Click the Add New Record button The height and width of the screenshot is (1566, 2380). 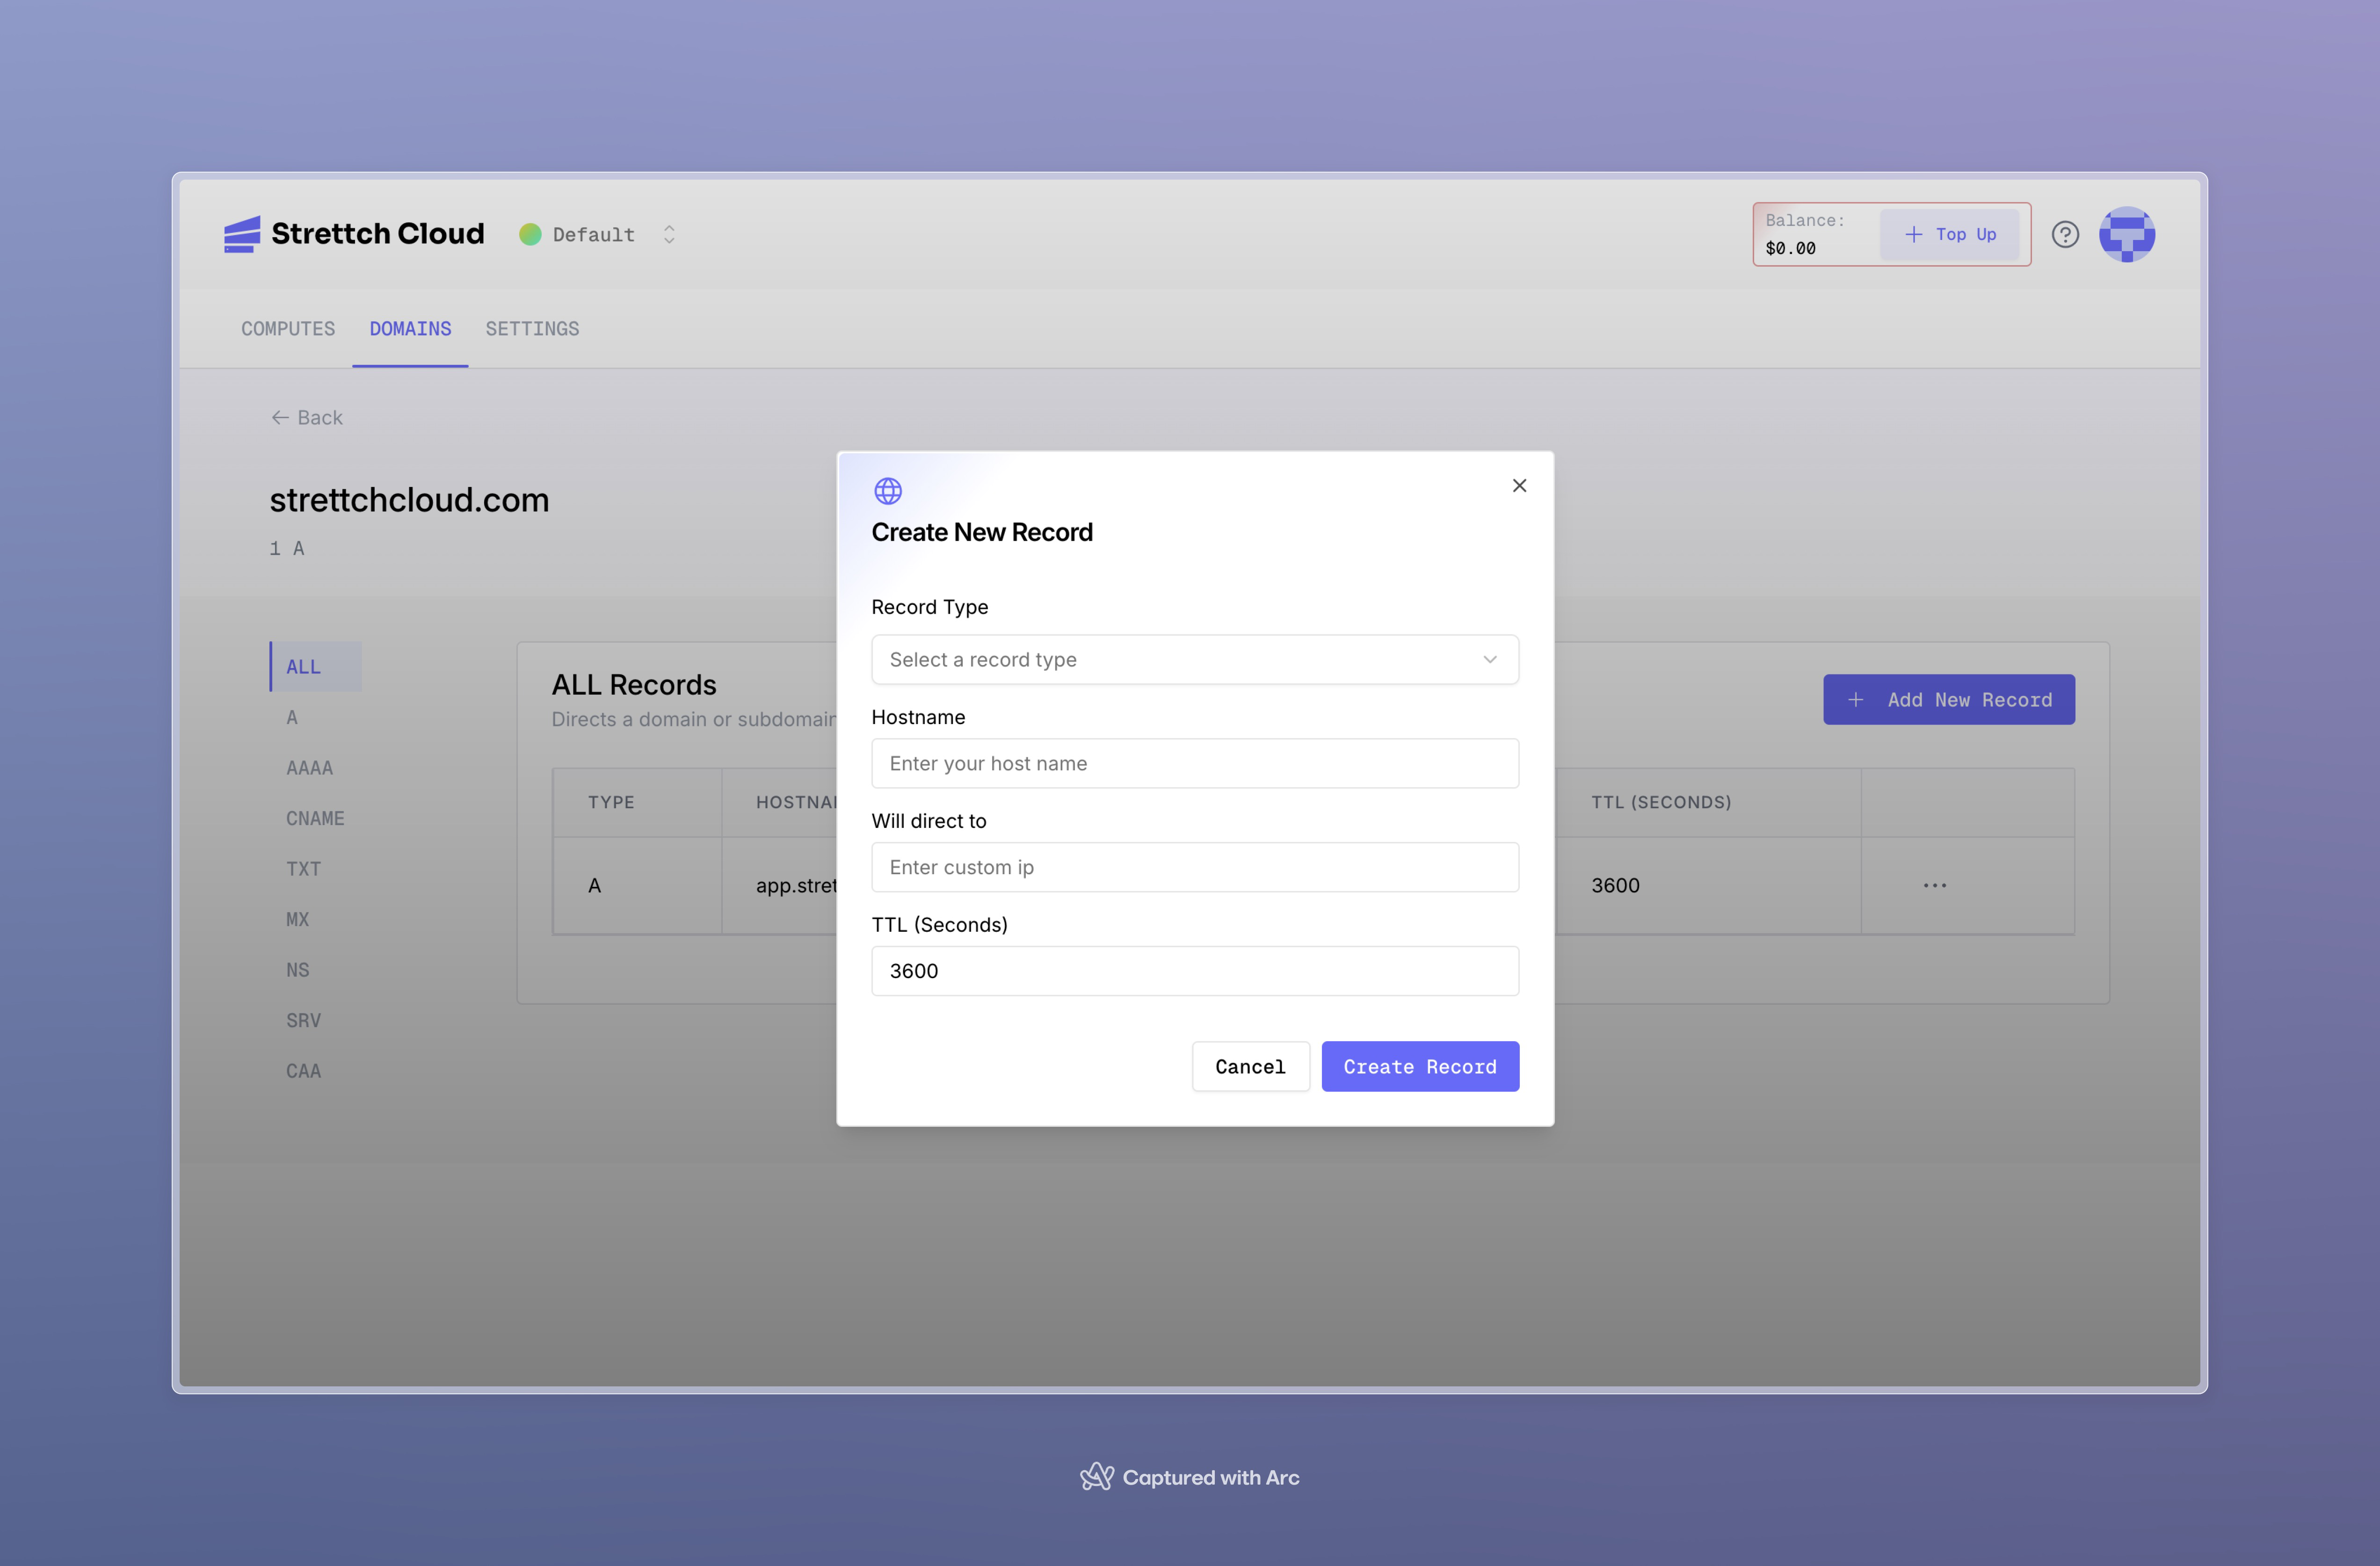coord(1947,699)
